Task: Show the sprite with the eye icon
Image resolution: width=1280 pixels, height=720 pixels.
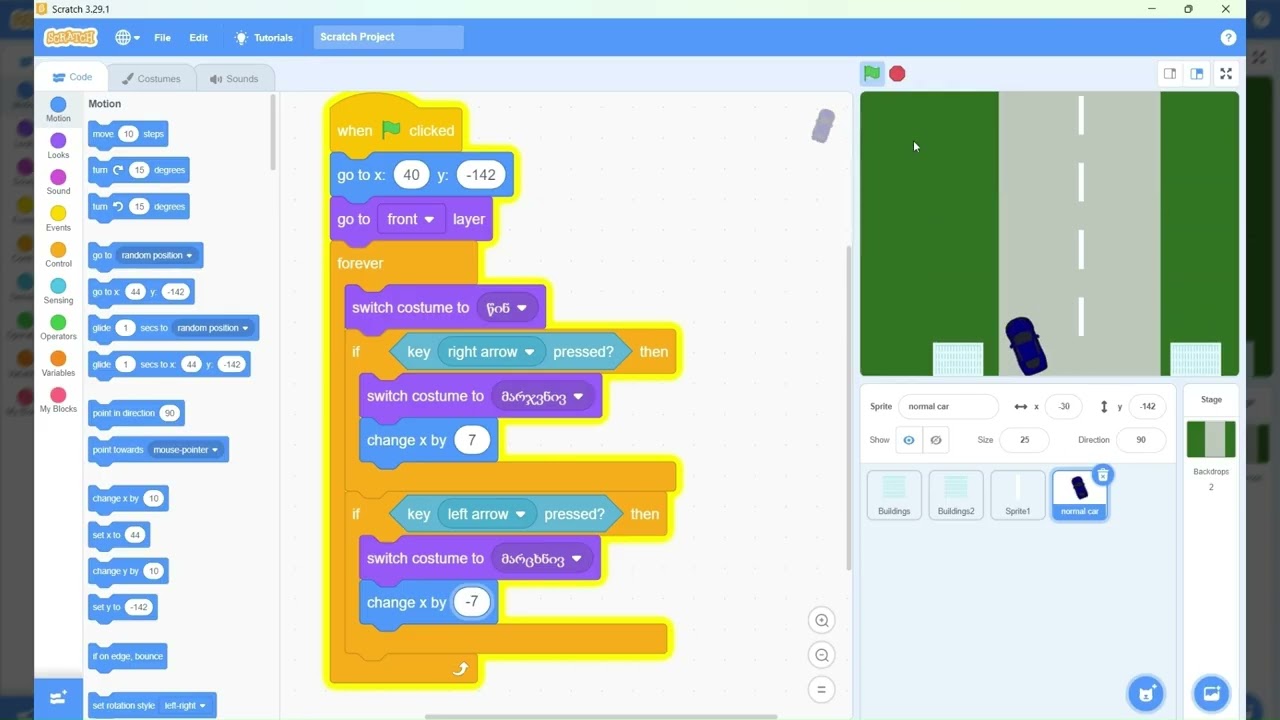Action: click(x=909, y=440)
